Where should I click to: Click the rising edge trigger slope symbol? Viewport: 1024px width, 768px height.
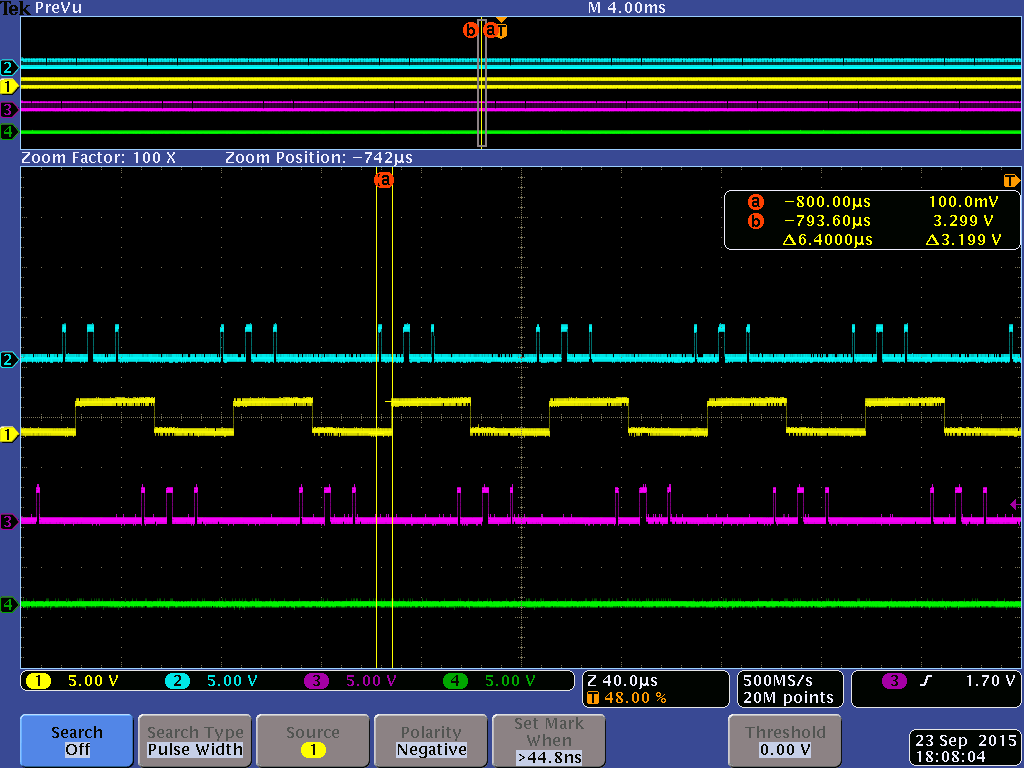tap(925, 681)
